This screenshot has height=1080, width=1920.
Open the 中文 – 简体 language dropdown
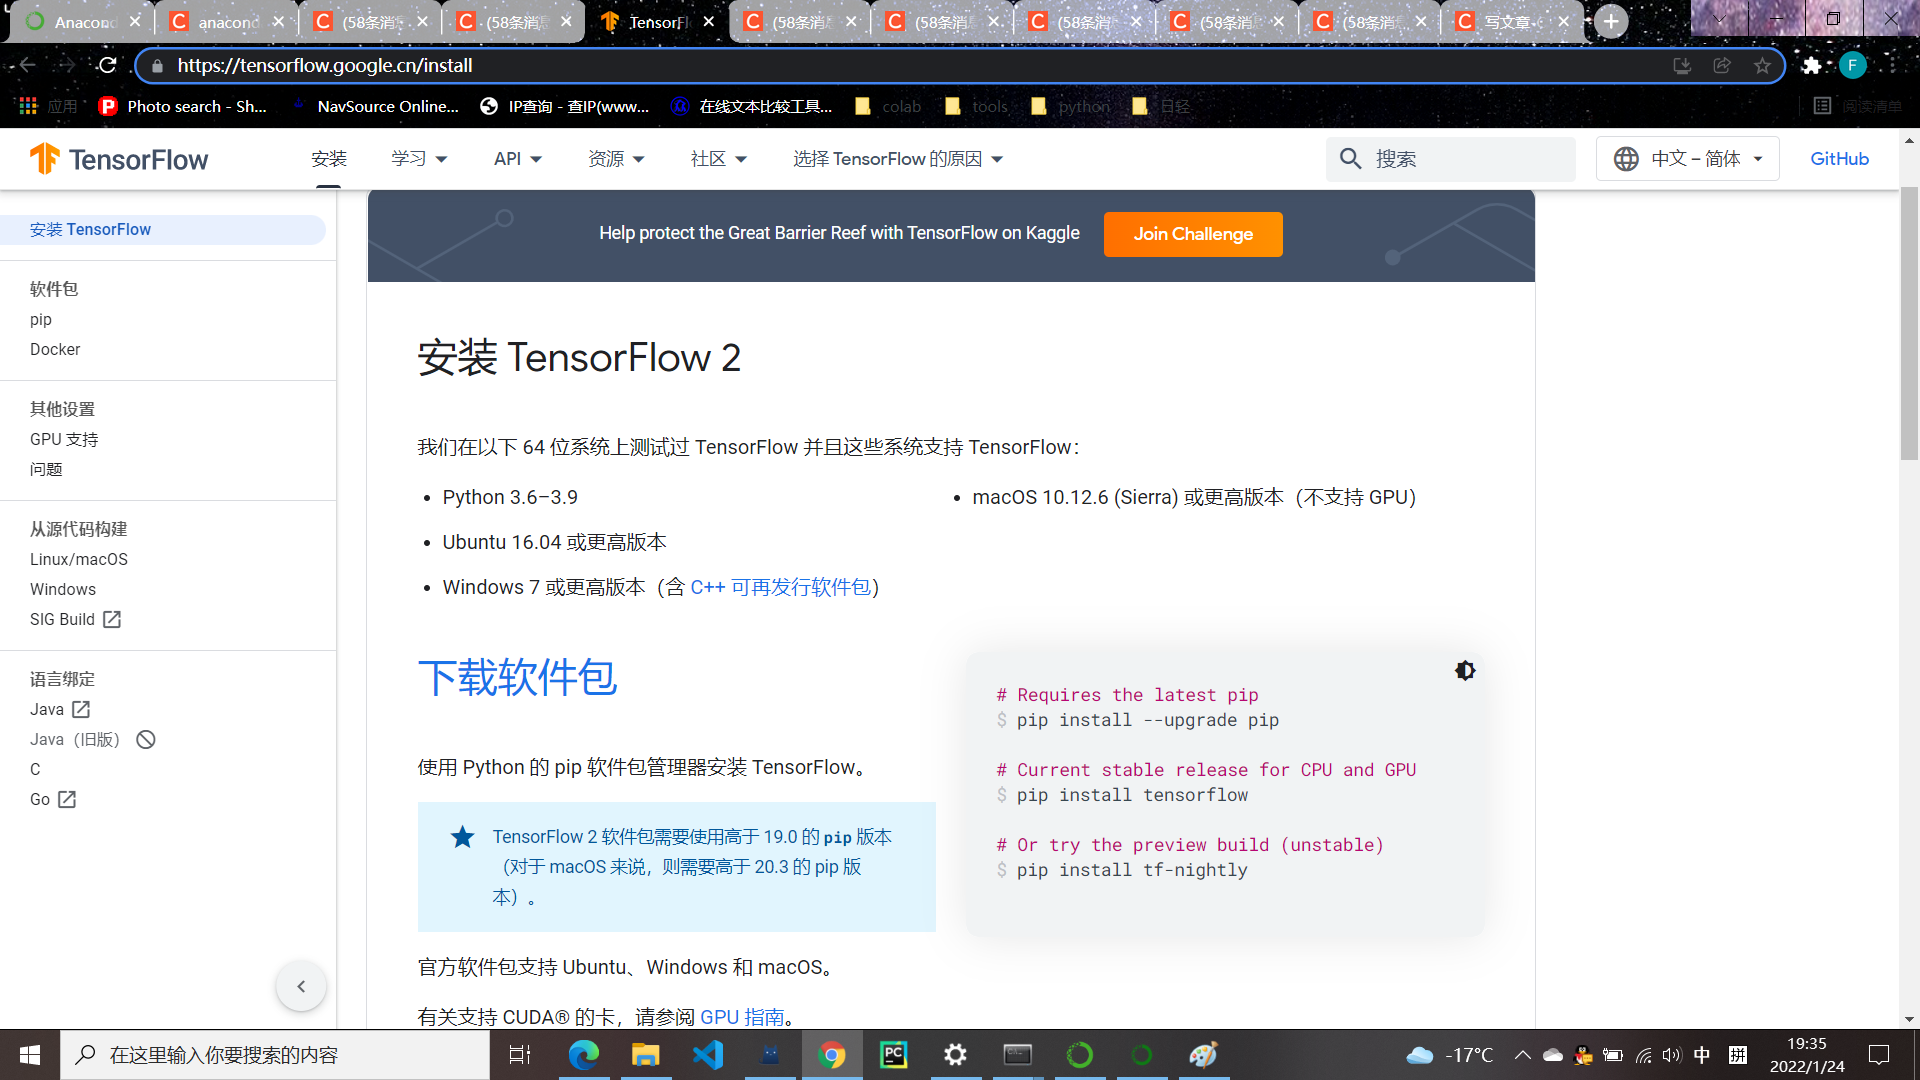click(1687, 159)
